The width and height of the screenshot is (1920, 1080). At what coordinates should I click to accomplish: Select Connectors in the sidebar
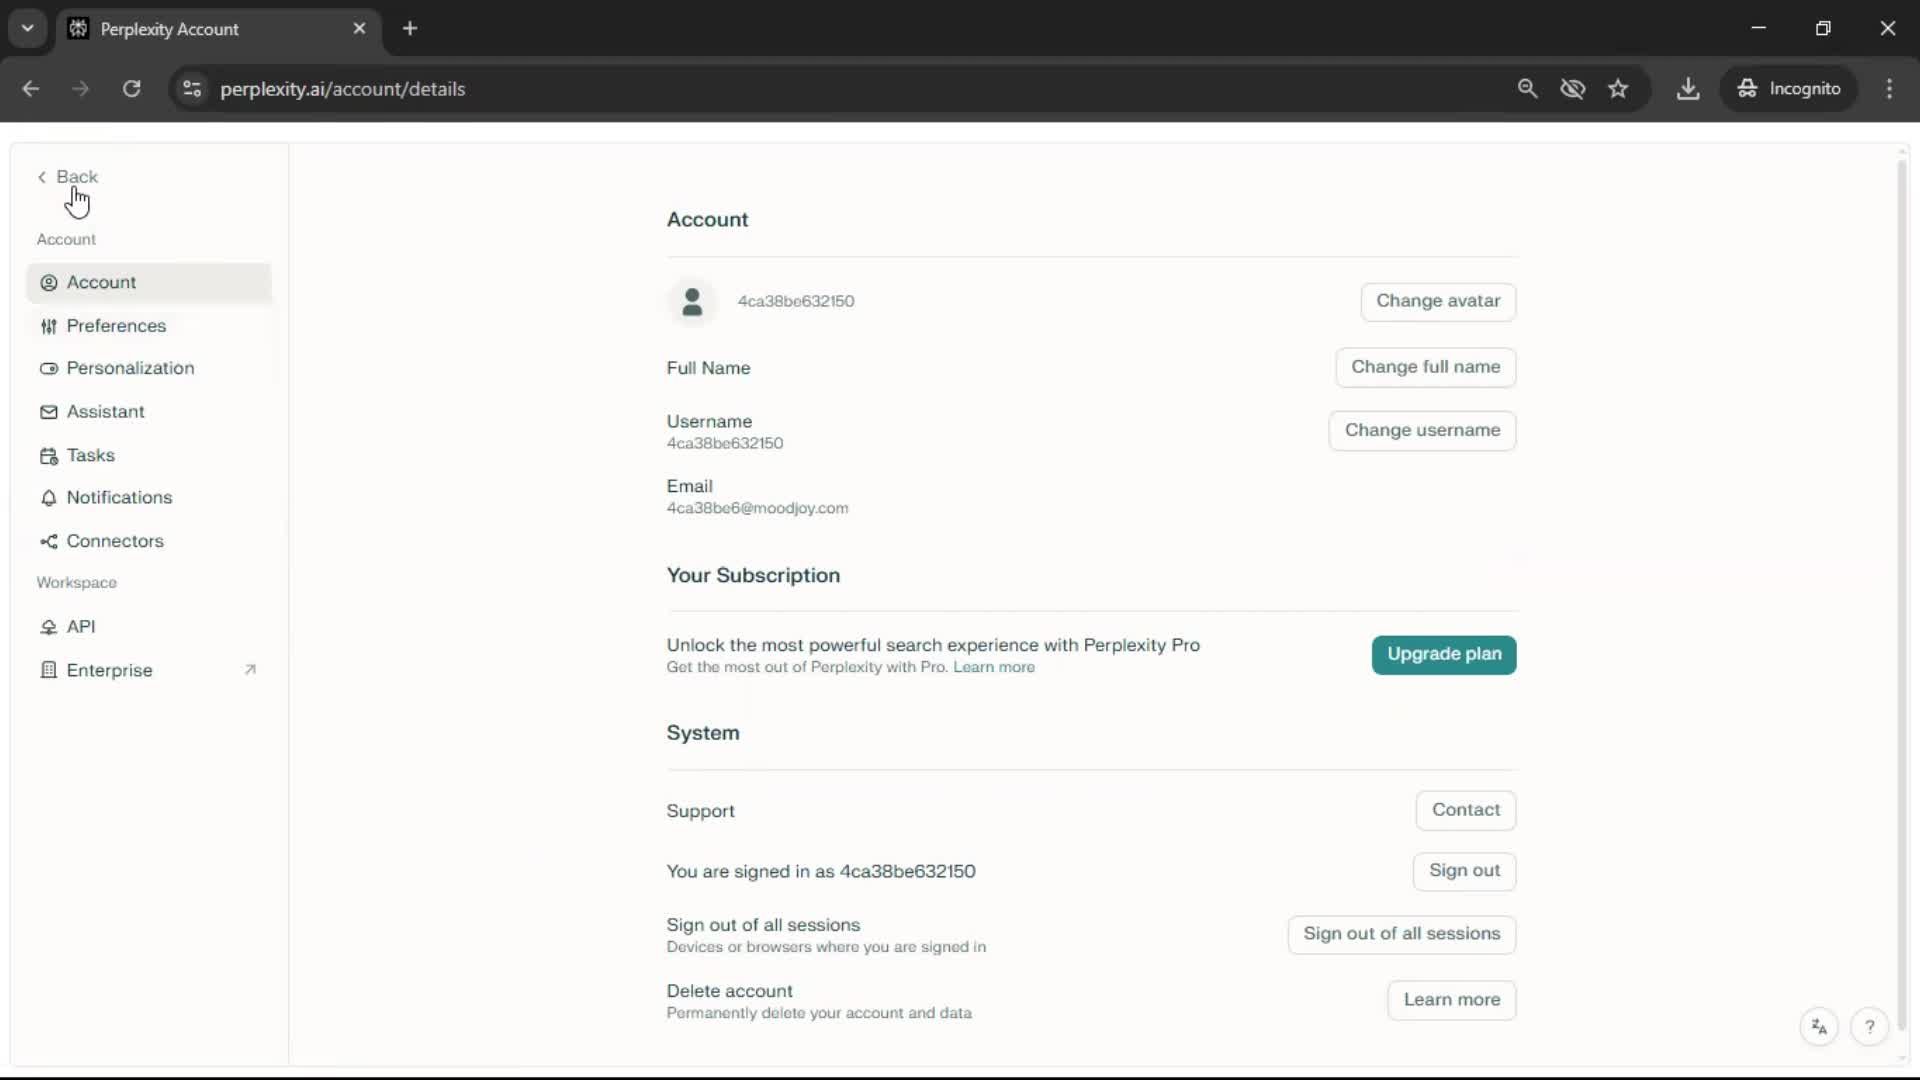[x=115, y=541]
